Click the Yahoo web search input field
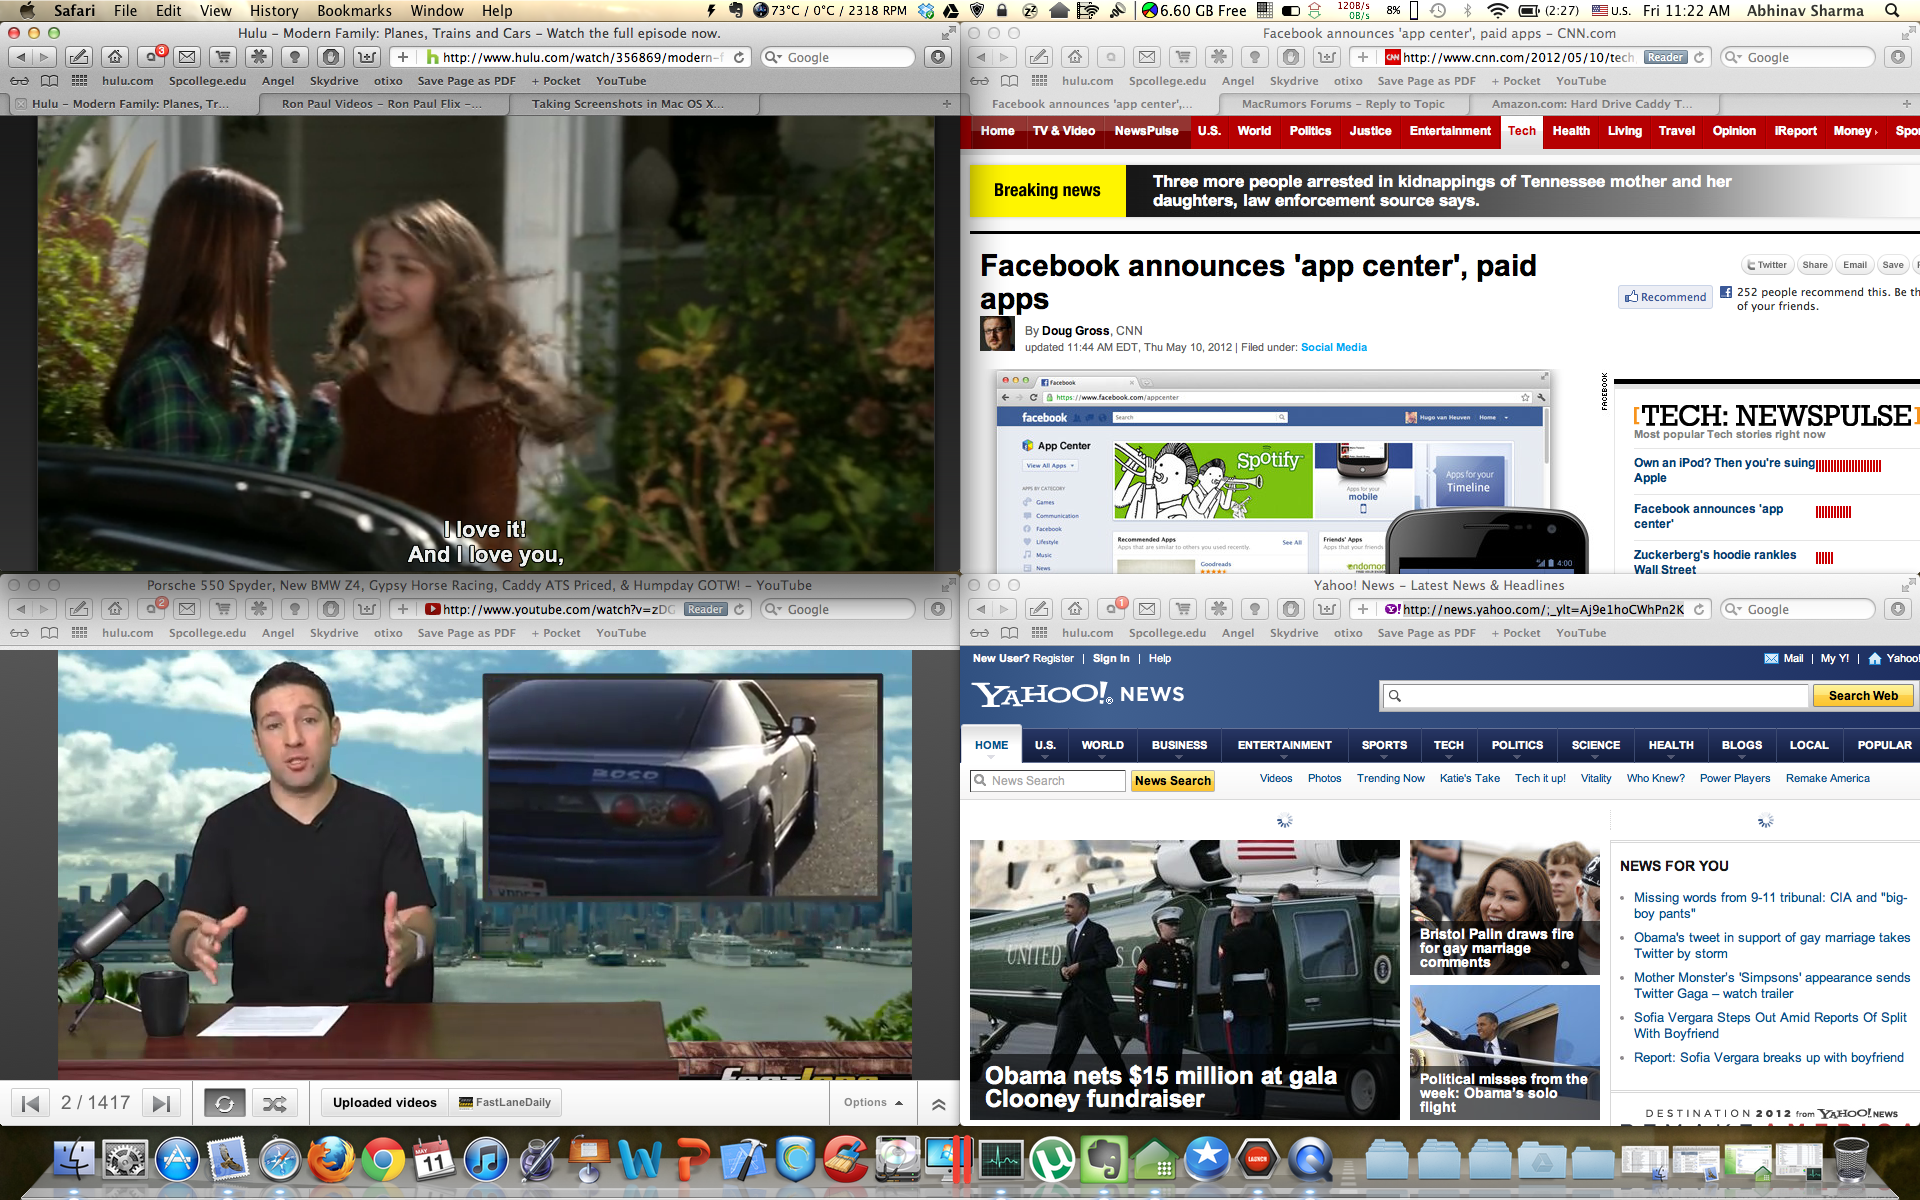1920x1200 pixels. click(1596, 696)
